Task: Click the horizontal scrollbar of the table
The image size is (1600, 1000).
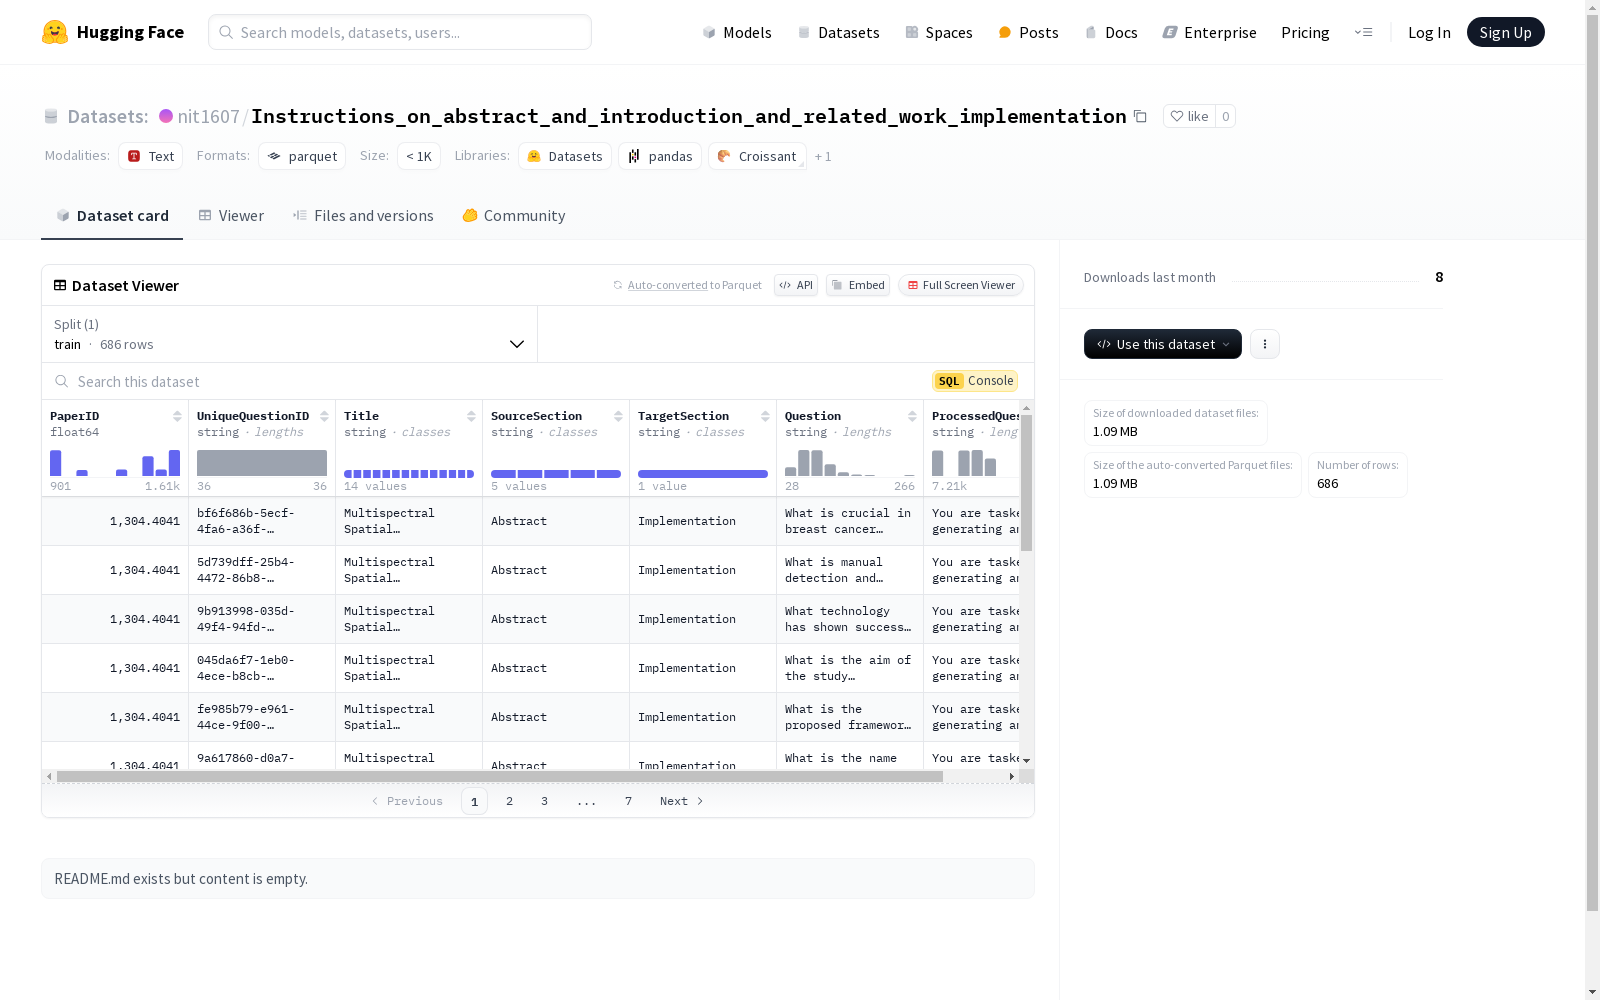Action: pyautogui.click(x=500, y=776)
